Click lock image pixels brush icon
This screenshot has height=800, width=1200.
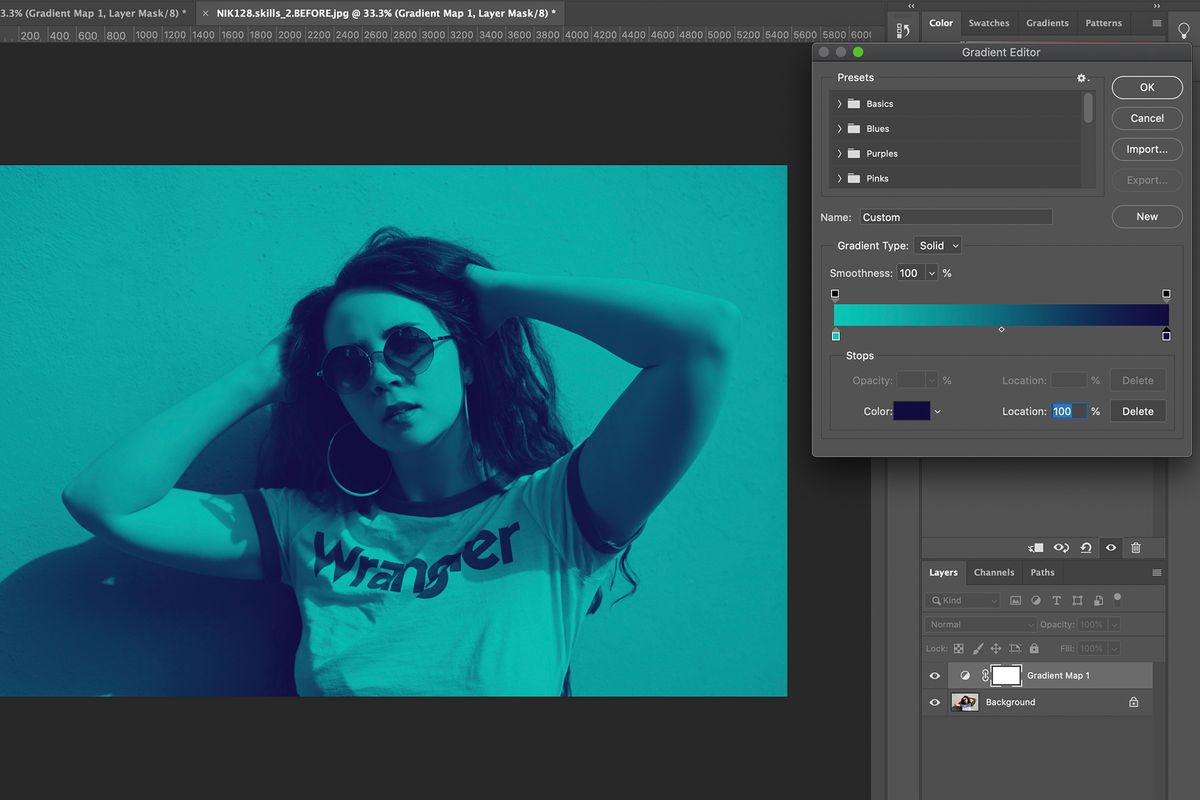[x=978, y=649]
